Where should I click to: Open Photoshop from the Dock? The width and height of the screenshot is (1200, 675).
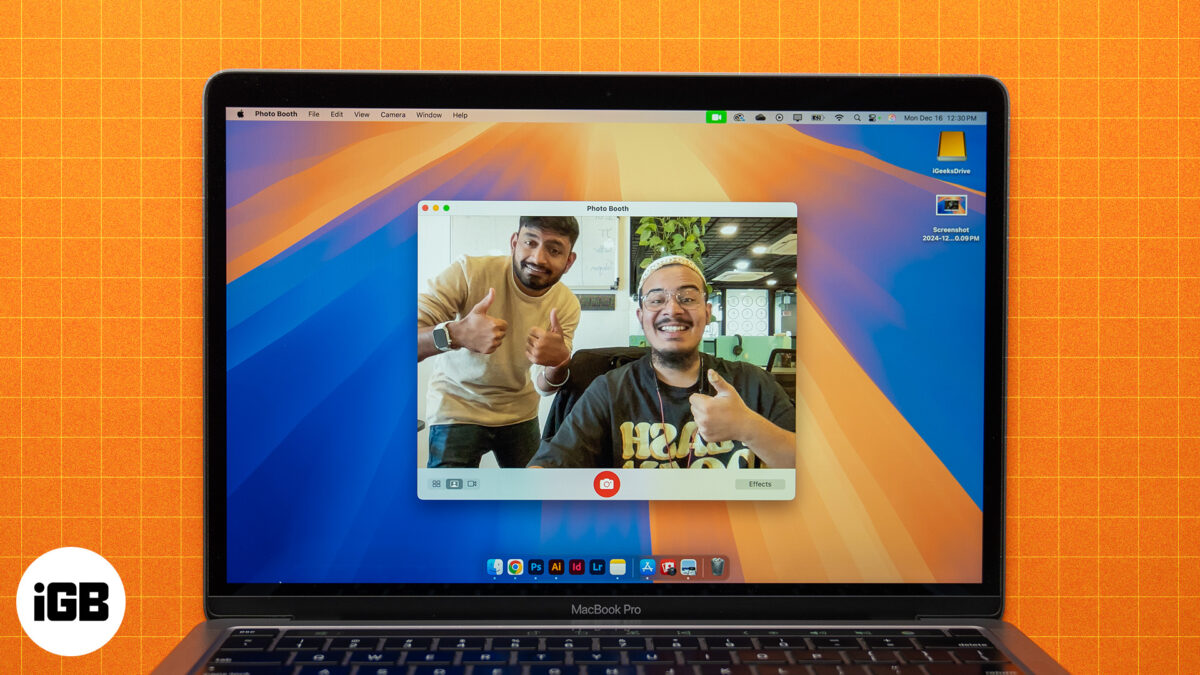pos(535,567)
